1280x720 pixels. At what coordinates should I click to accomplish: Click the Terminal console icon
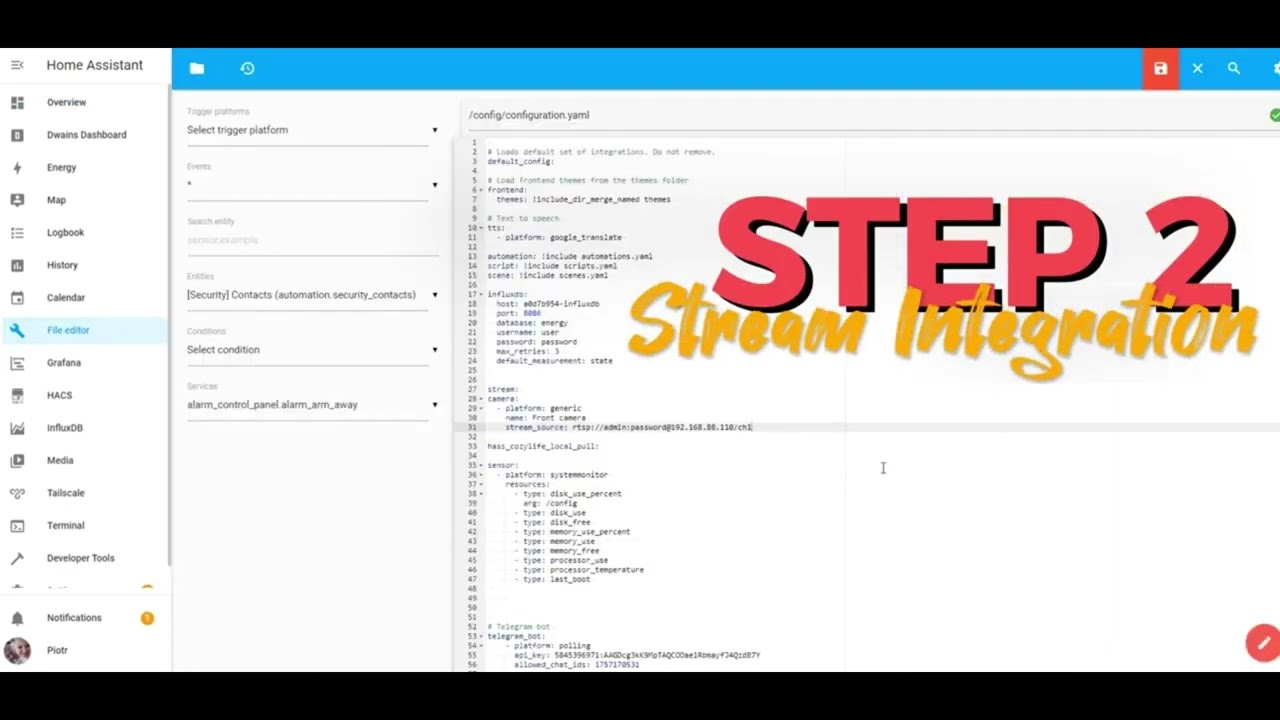pos(17,525)
